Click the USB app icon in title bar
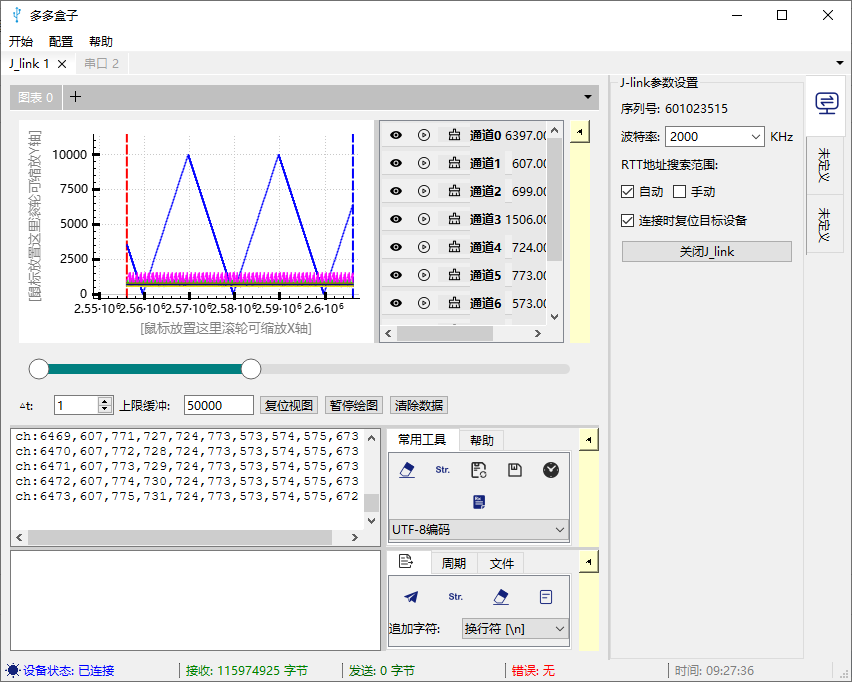This screenshot has width=852, height=682. 17,15
